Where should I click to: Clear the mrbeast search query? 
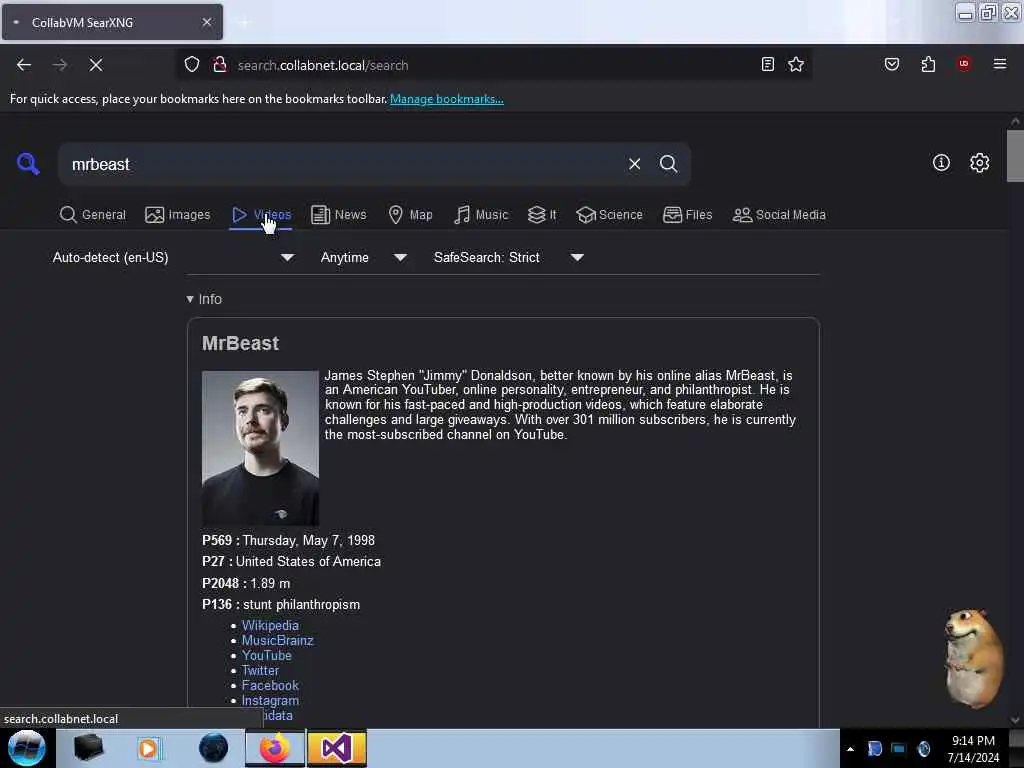(635, 164)
